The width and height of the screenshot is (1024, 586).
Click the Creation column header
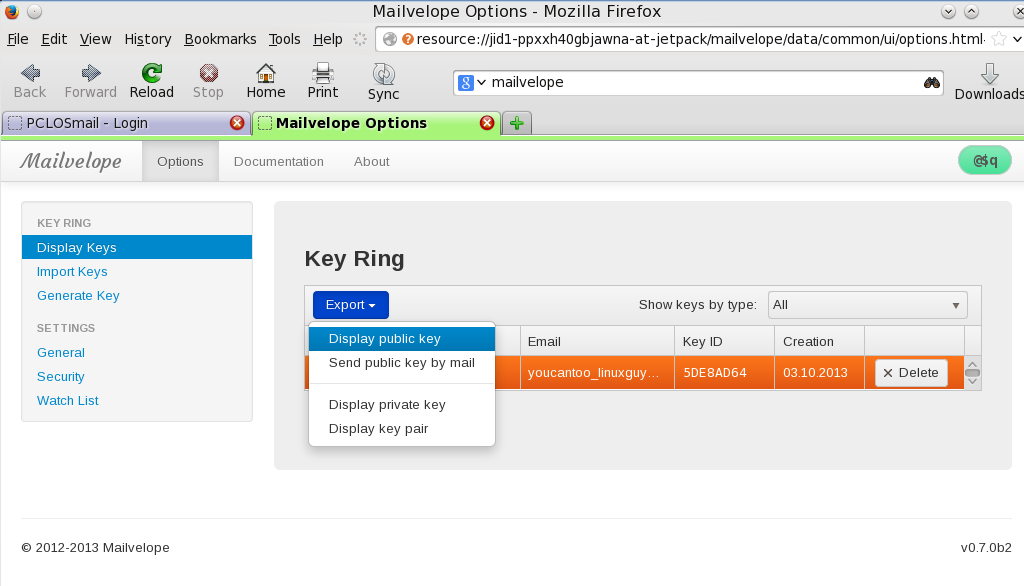tap(820, 342)
